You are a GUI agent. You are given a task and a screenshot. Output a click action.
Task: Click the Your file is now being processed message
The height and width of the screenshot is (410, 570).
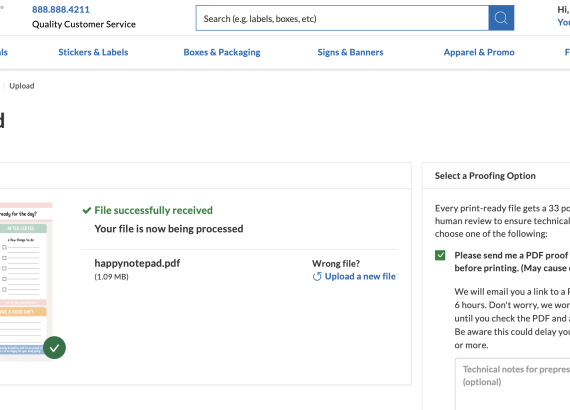coord(169,229)
